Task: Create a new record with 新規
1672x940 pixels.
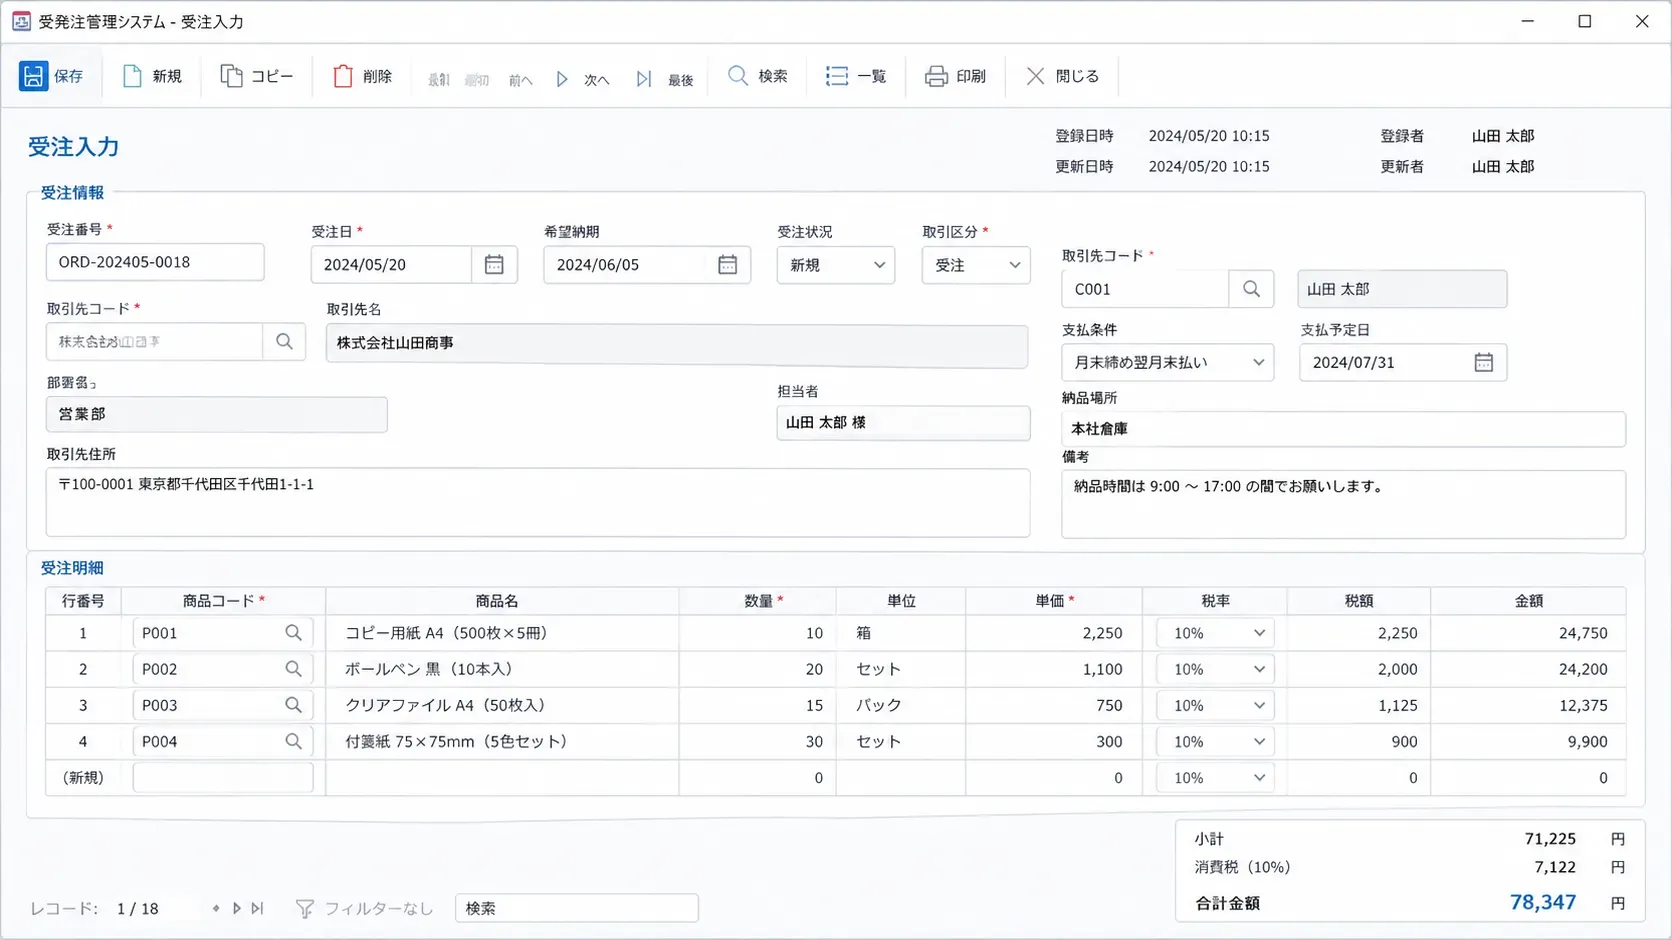Action: [x=152, y=76]
